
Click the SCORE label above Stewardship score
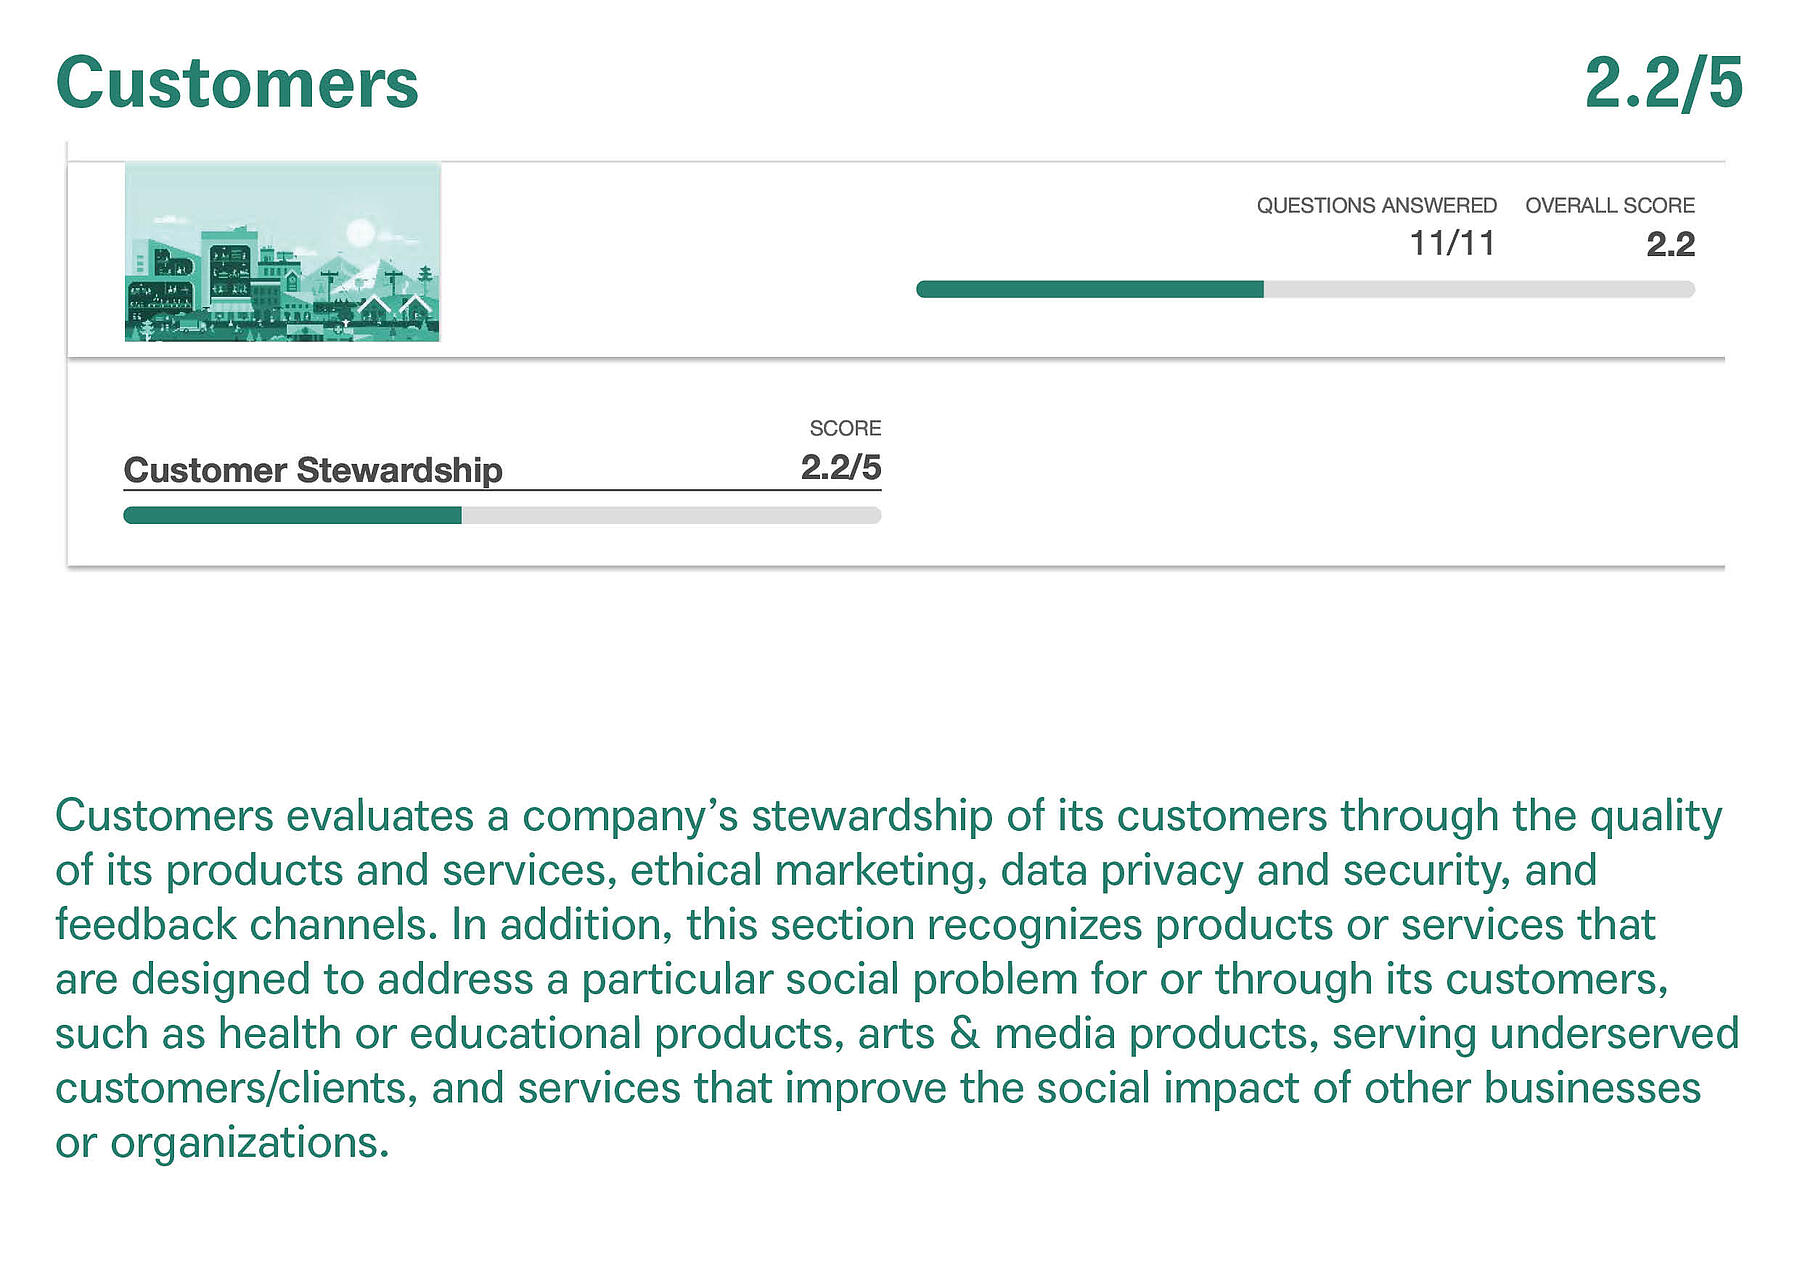pyautogui.click(x=845, y=428)
